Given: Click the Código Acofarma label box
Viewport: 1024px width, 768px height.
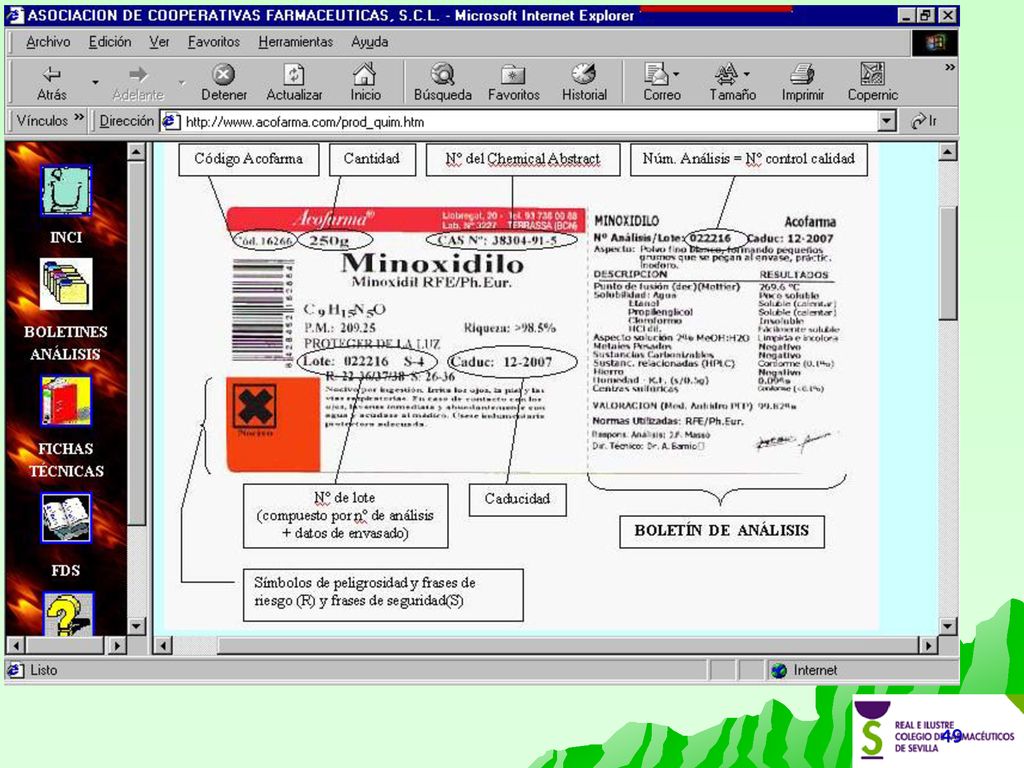Looking at the screenshot, I should point(249,159).
